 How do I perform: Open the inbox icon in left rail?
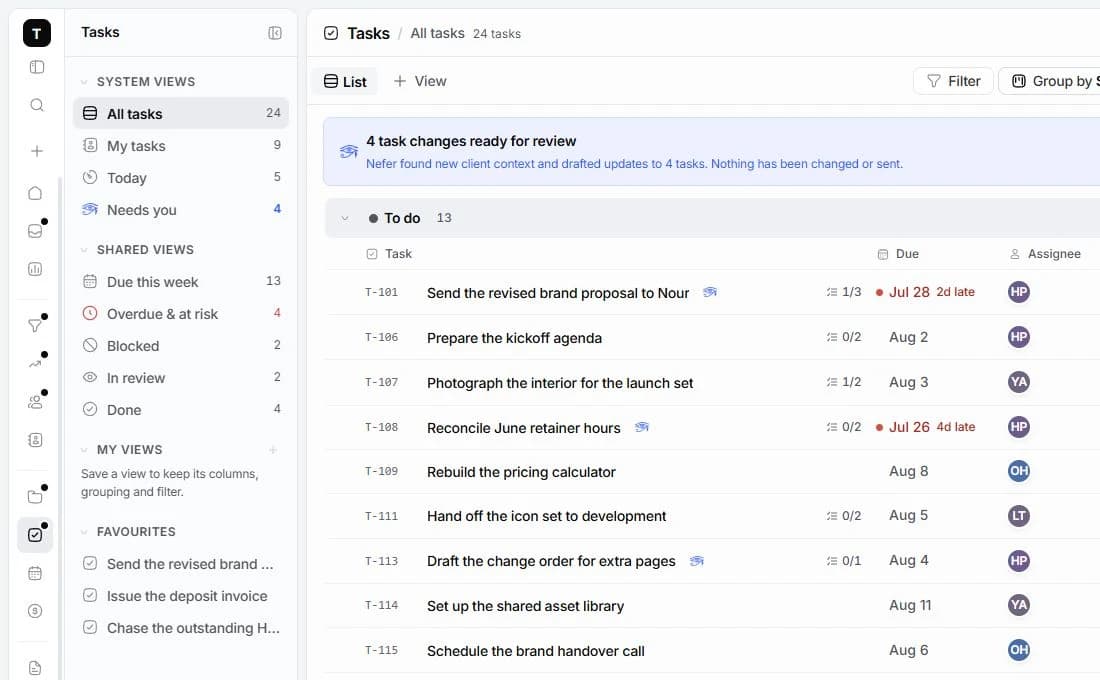pos(35,231)
